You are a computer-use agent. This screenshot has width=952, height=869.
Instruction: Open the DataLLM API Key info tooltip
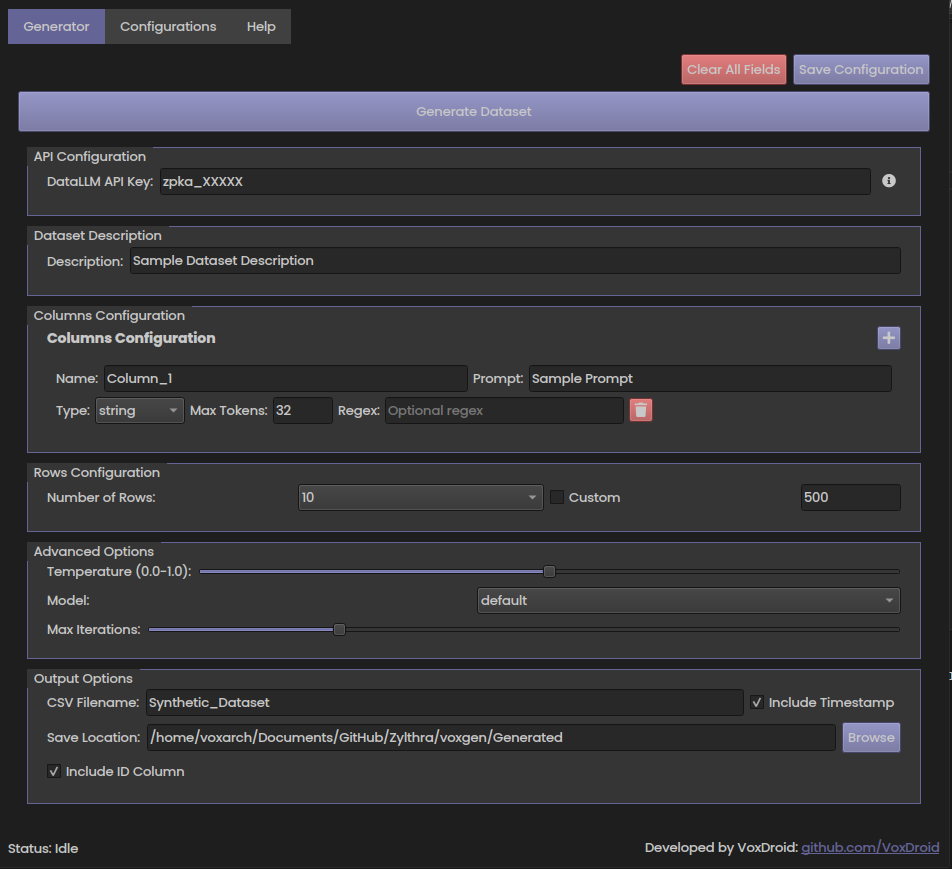(x=888, y=181)
